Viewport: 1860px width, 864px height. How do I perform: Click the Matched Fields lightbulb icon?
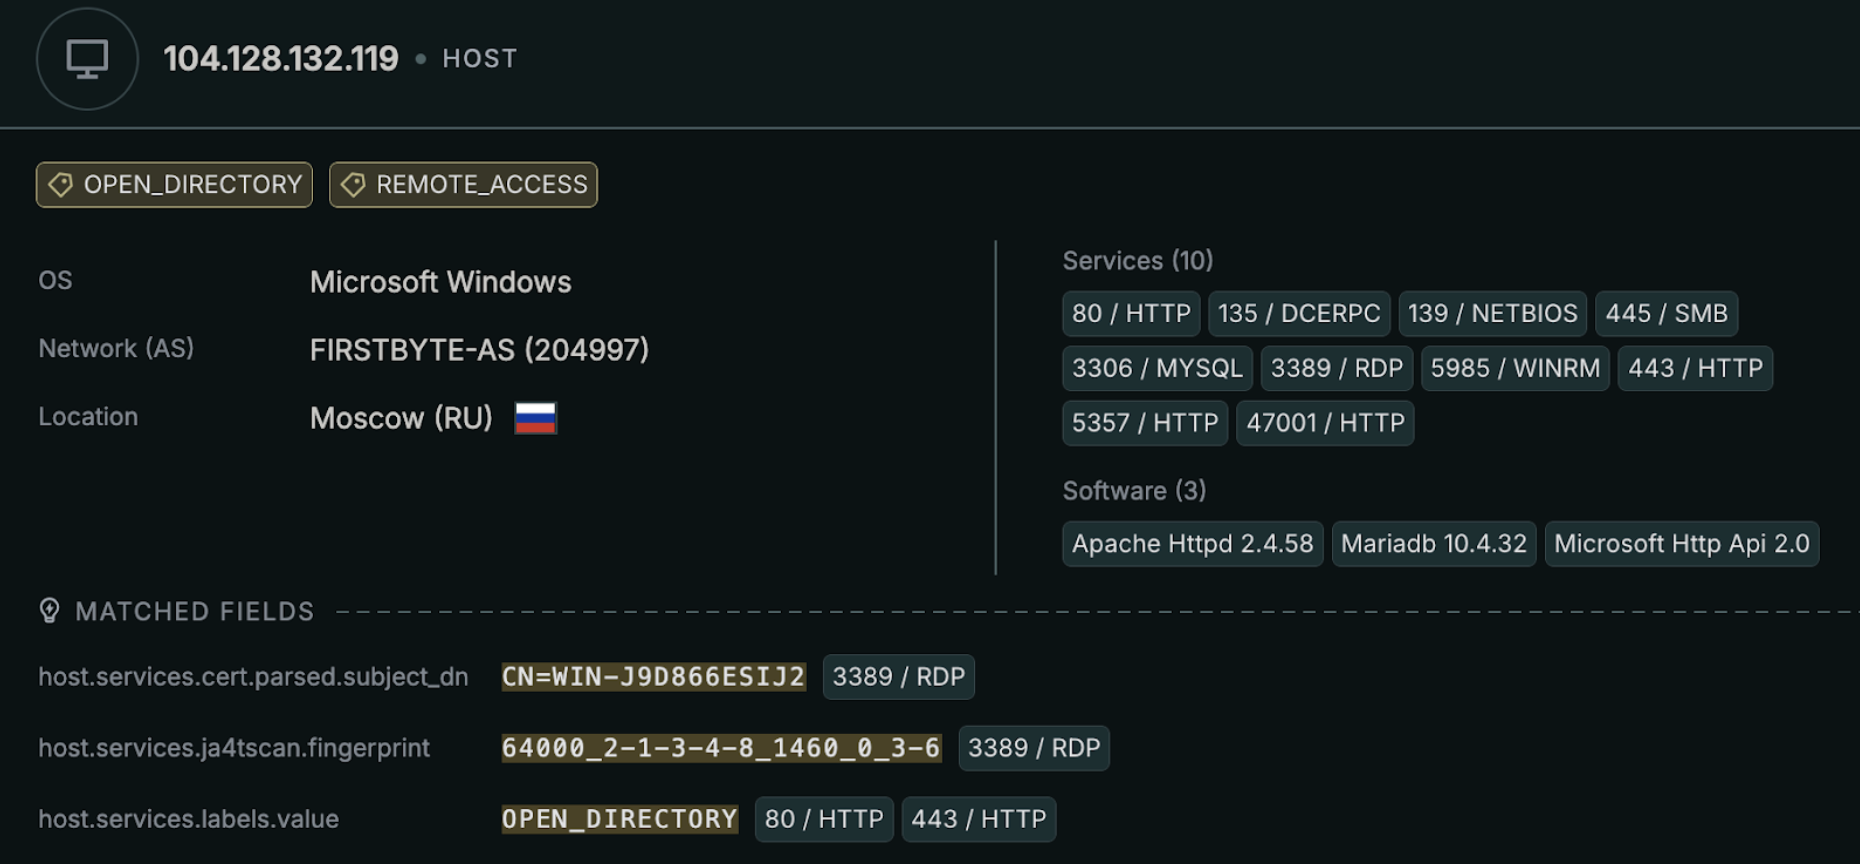pos(49,611)
